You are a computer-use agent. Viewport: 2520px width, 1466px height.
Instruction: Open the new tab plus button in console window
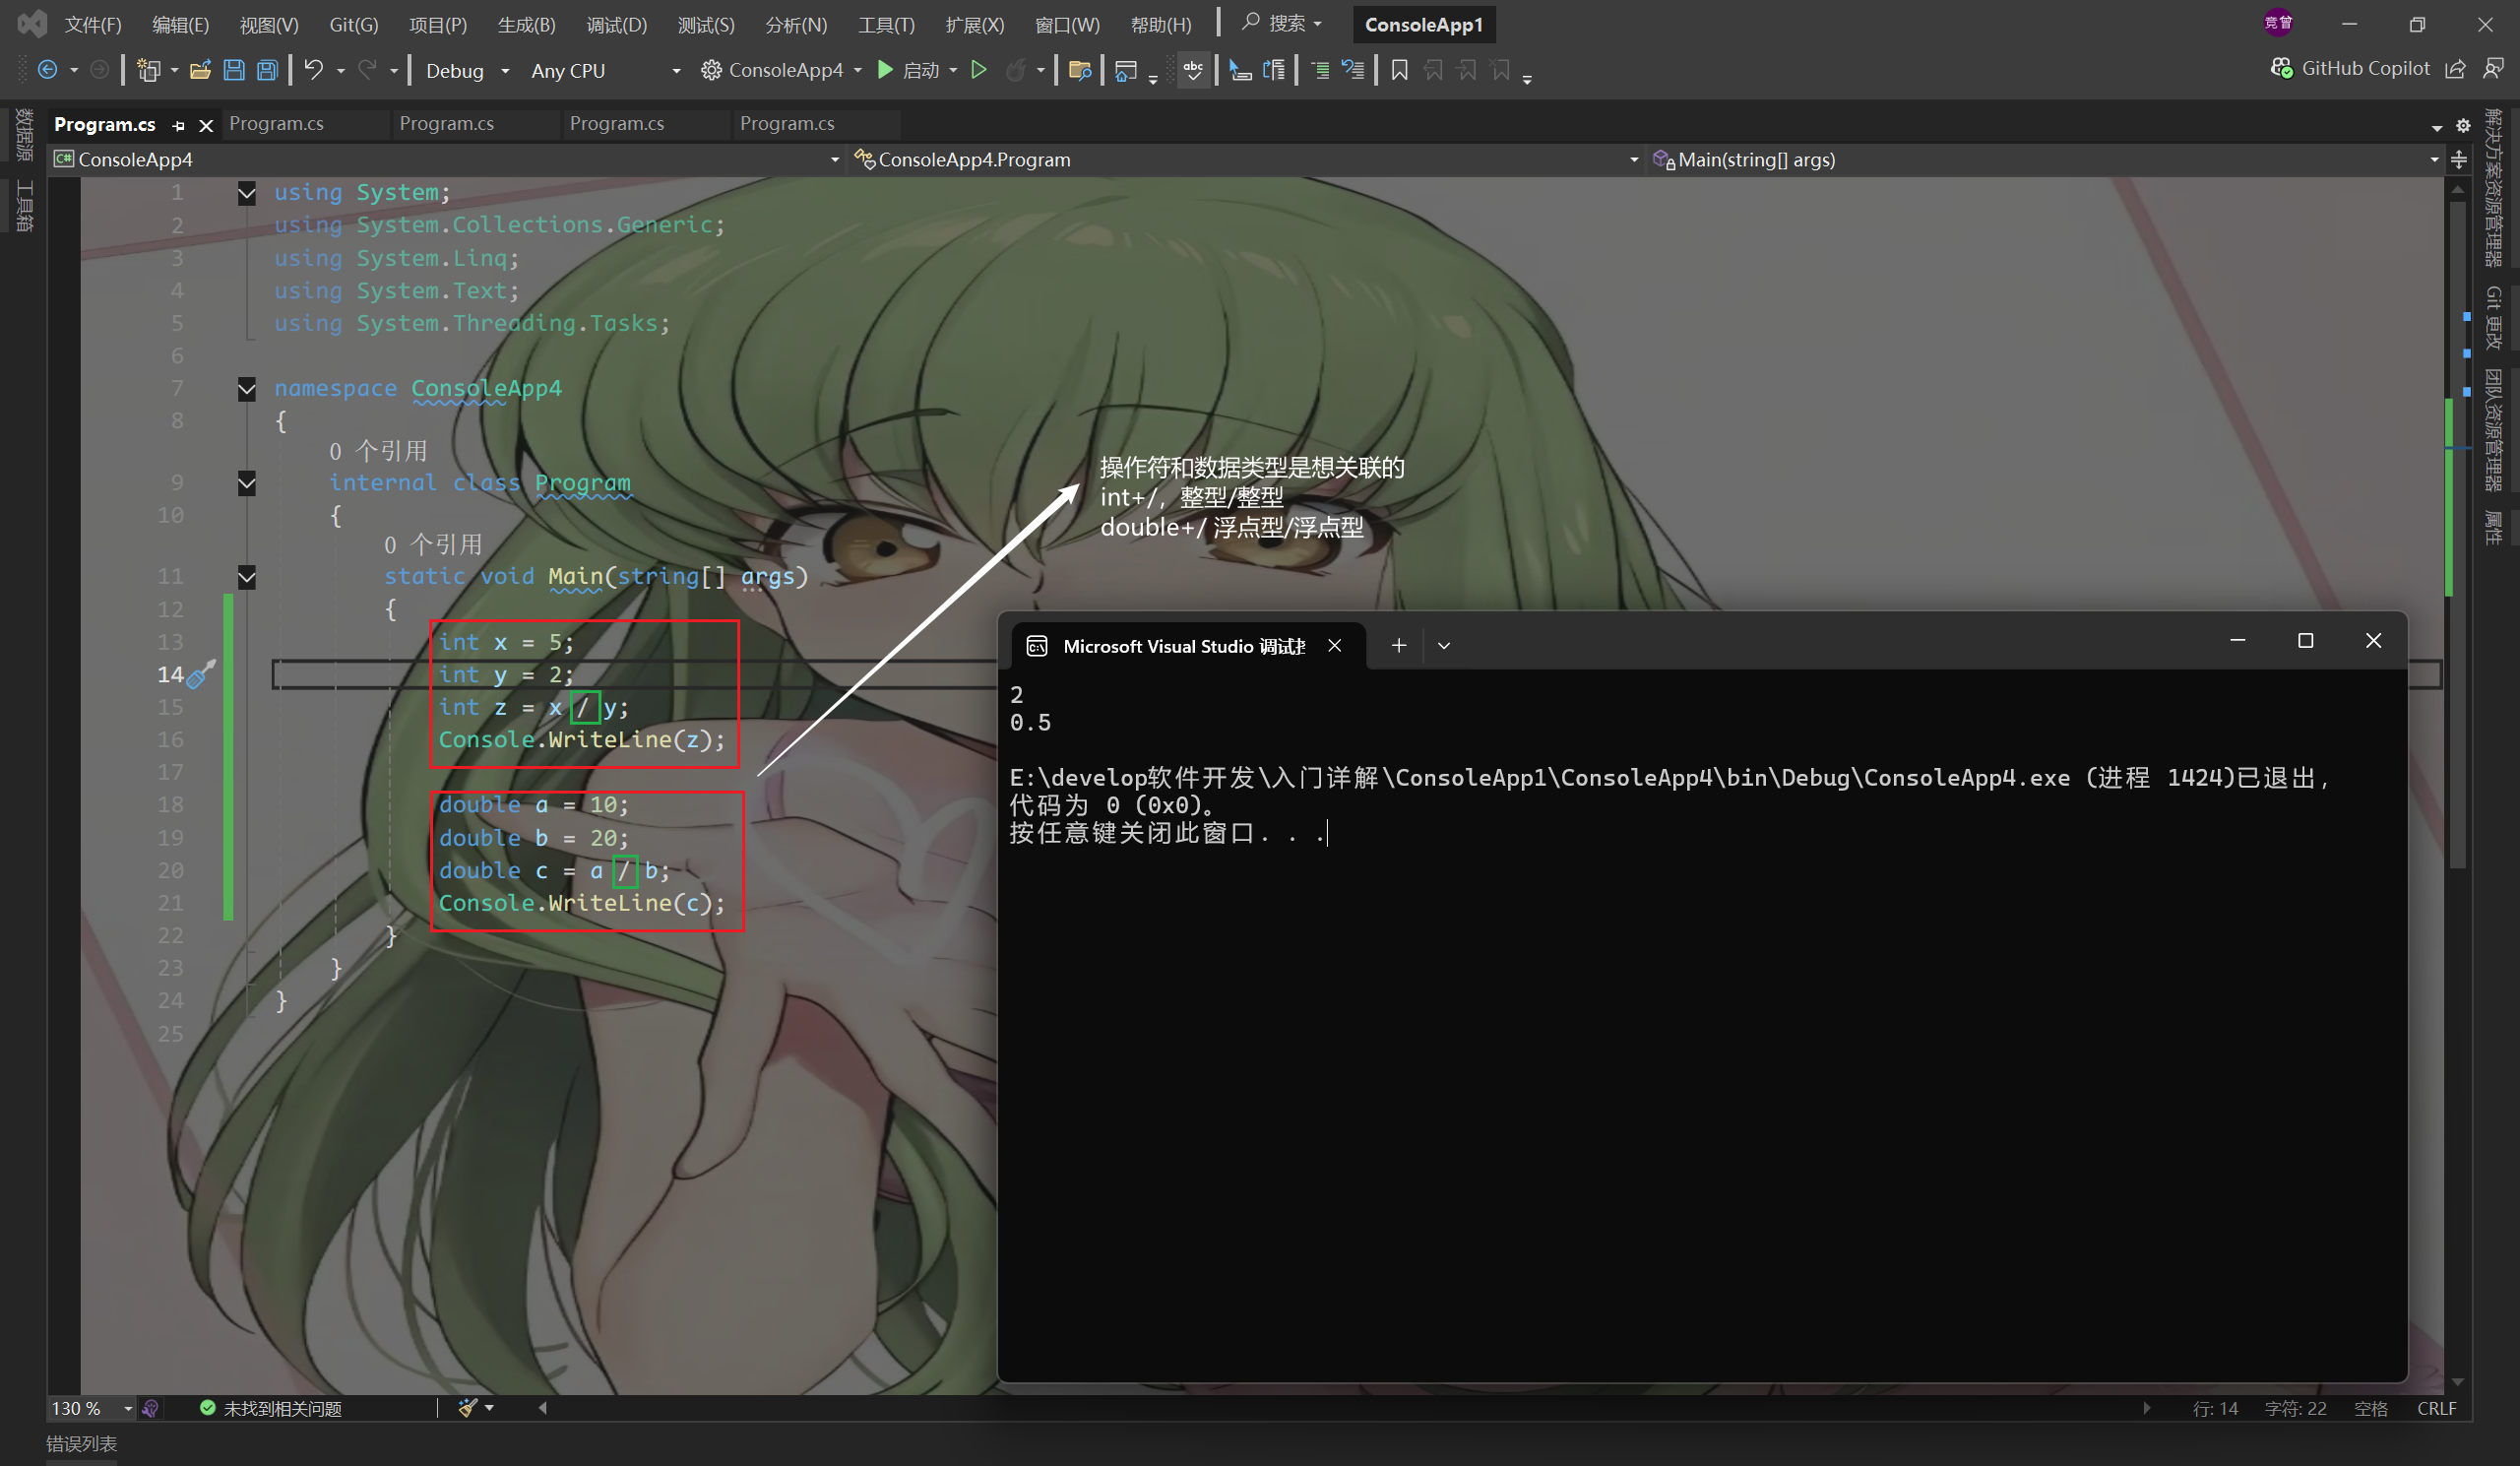1399,646
